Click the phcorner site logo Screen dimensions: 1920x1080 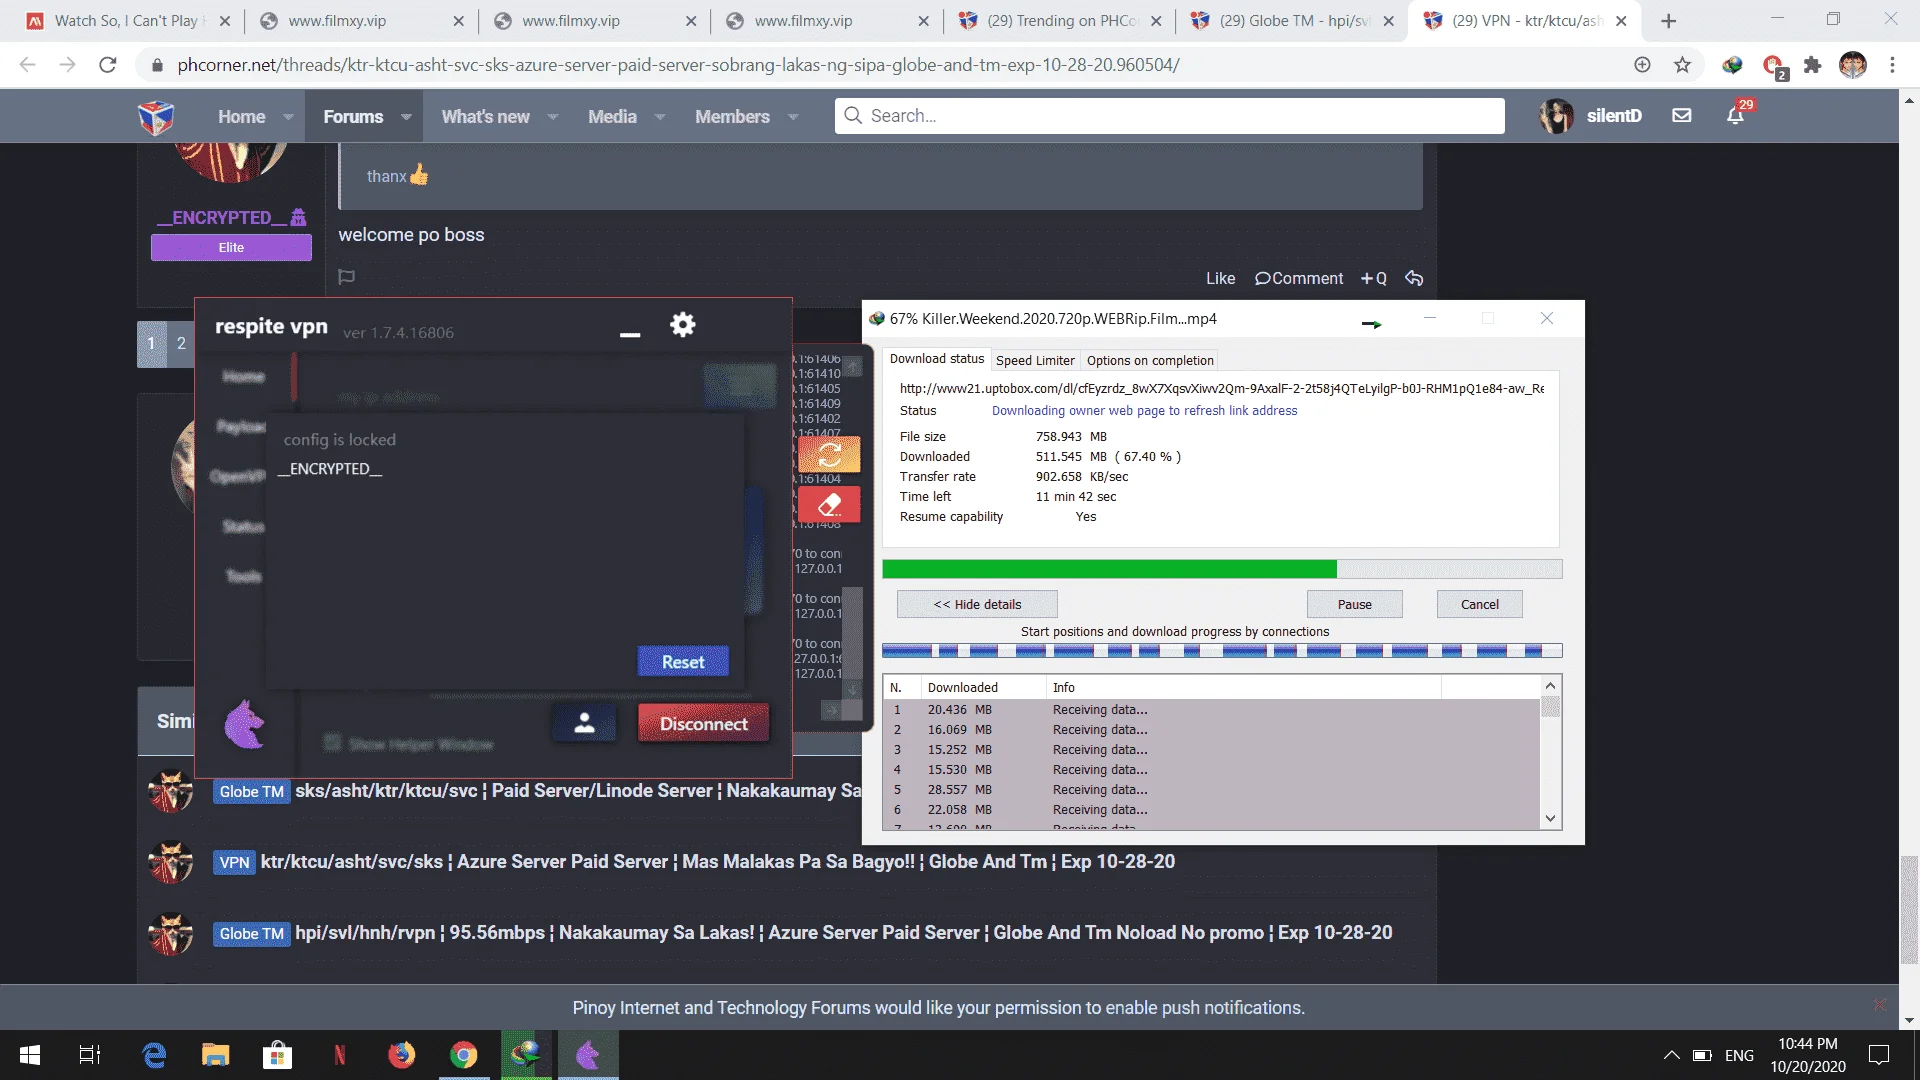(156, 117)
